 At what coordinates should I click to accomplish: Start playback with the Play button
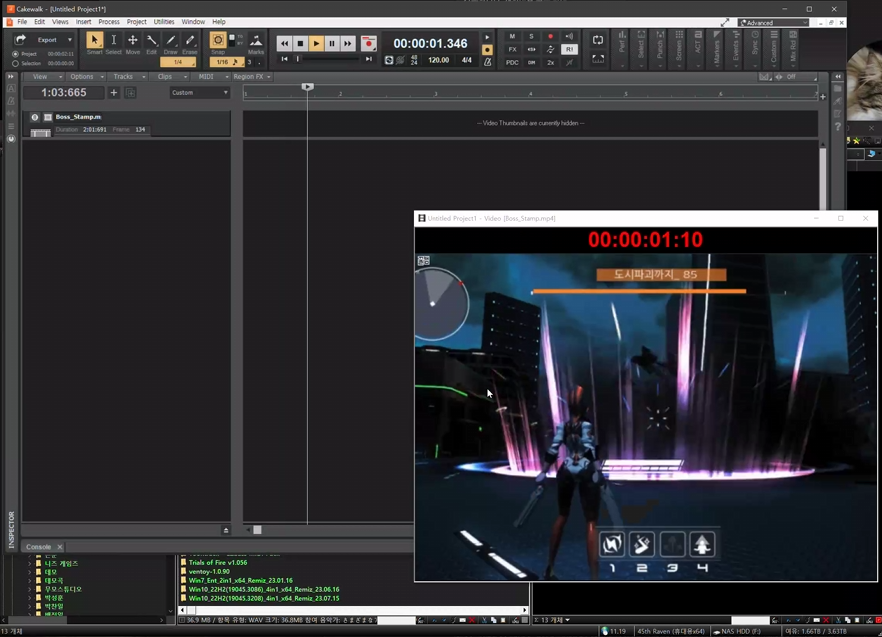[316, 43]
